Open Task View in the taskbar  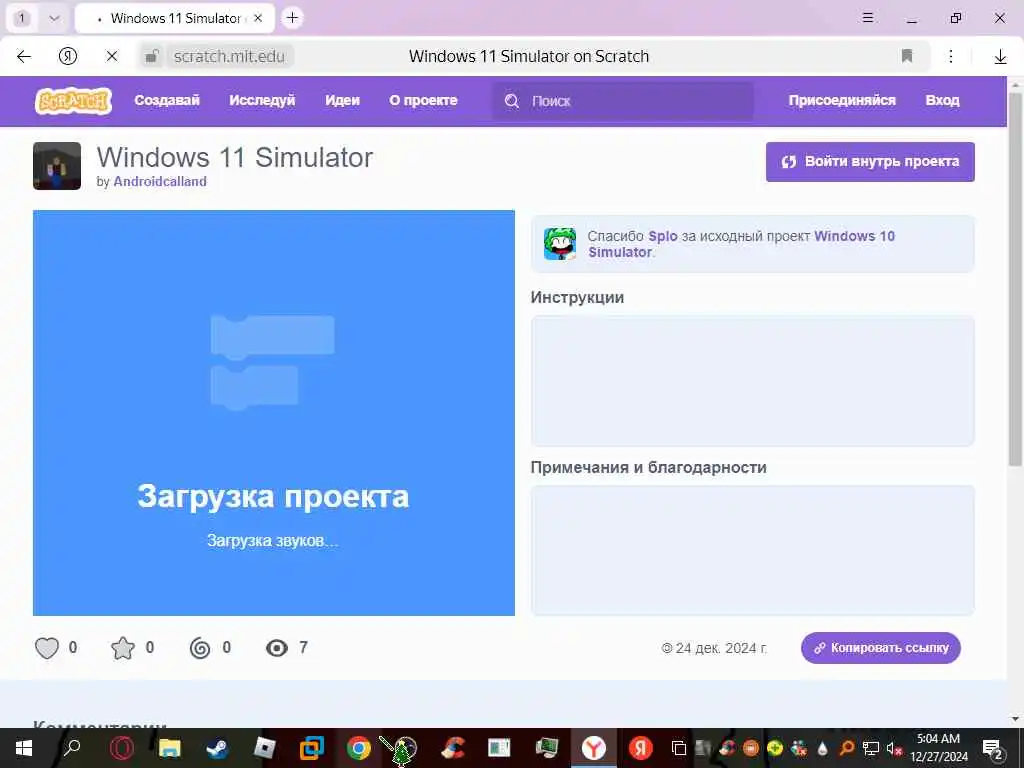679,748
